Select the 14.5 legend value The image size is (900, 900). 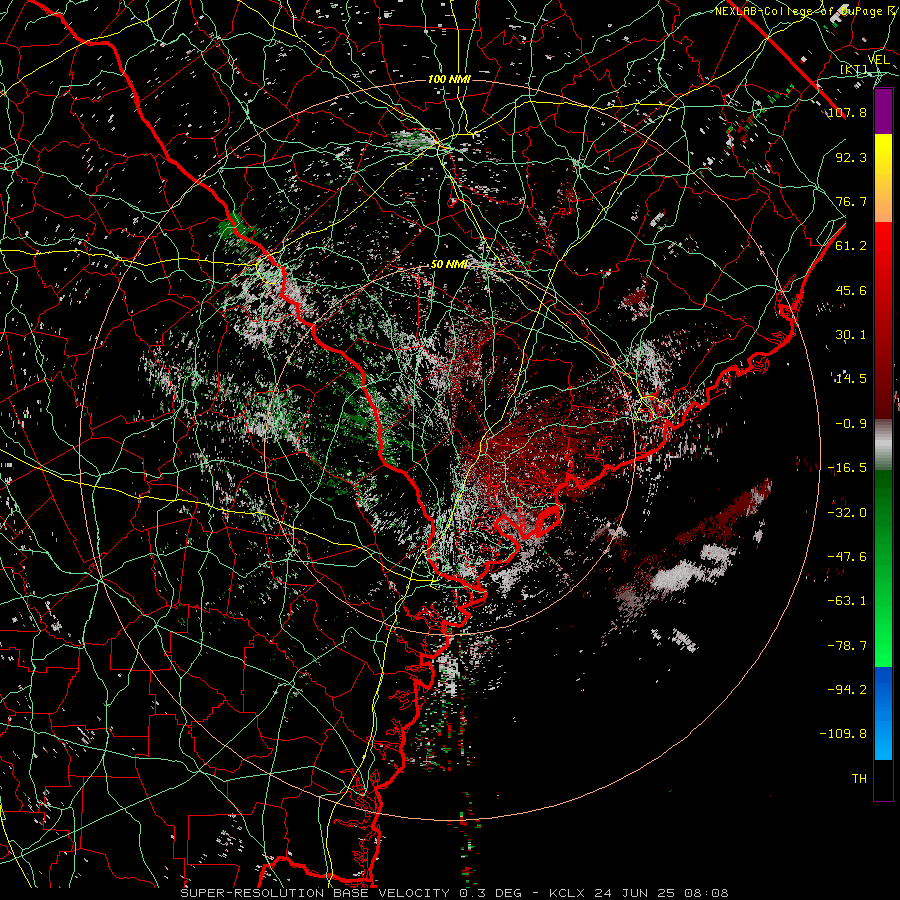[x=851, y=379]
